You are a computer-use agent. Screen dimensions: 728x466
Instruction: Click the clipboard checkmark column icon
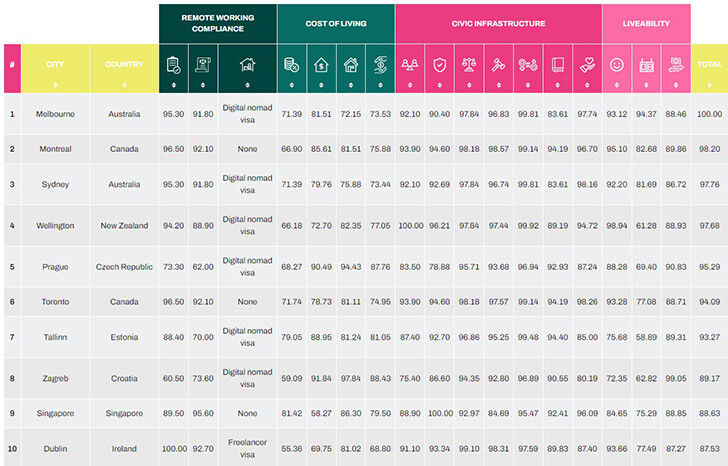[x=173, y=66]
